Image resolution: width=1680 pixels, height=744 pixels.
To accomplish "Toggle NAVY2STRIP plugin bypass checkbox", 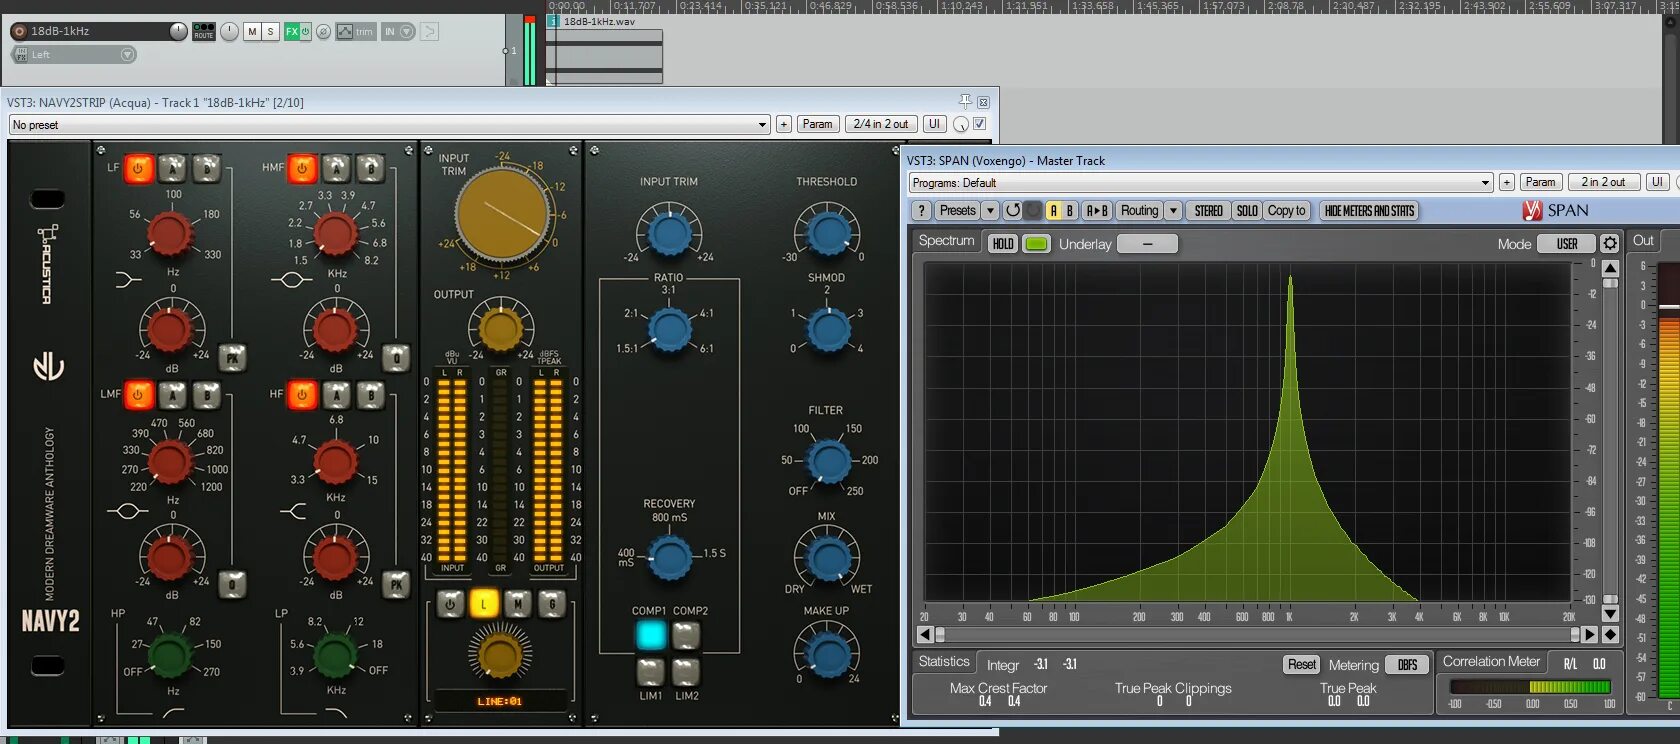I will [980, 124].
